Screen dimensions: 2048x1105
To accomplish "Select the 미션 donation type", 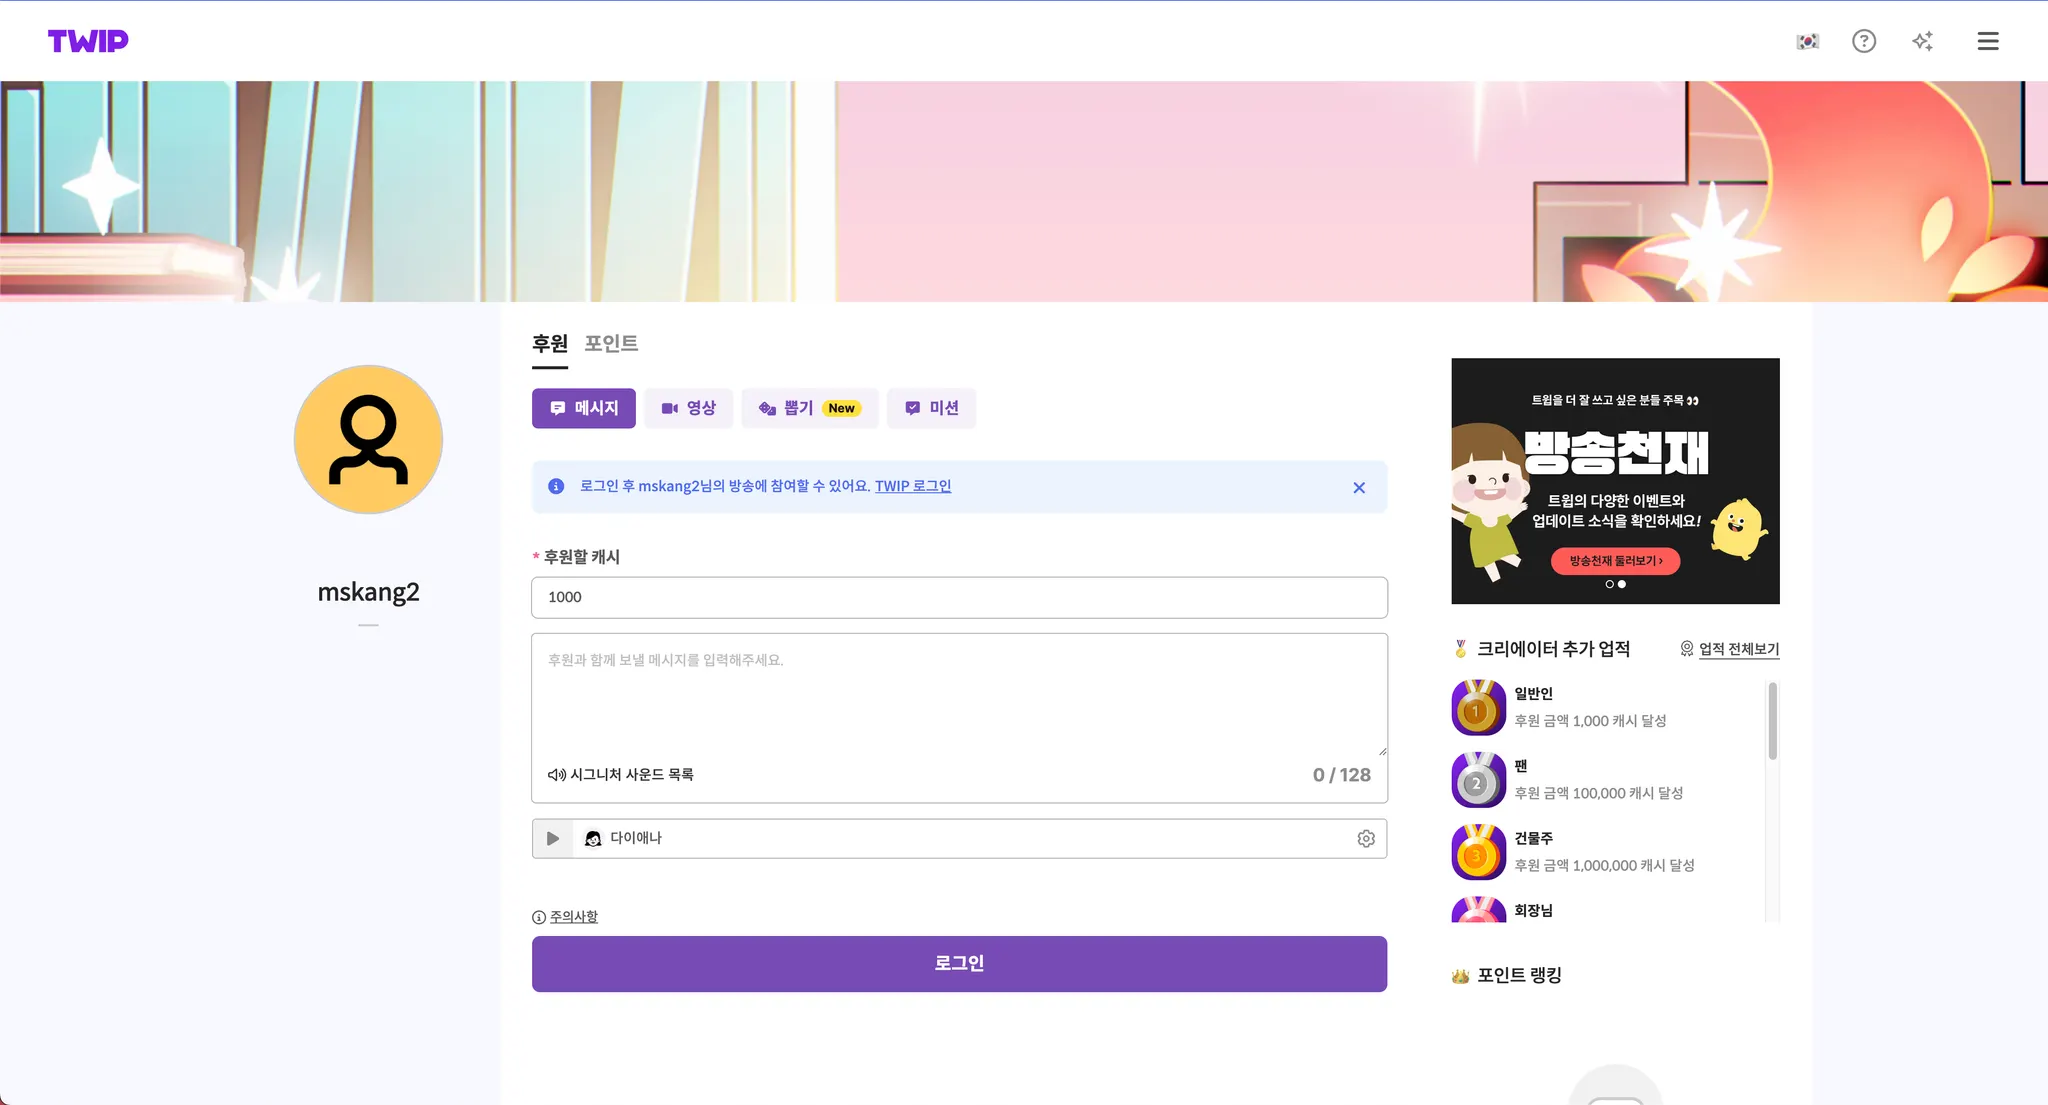I will 931,408.
